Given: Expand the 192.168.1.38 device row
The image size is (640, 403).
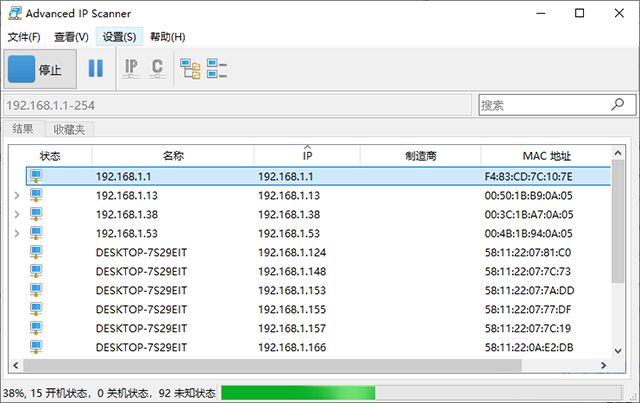Looking at the screenshot, I should [16, 215].
